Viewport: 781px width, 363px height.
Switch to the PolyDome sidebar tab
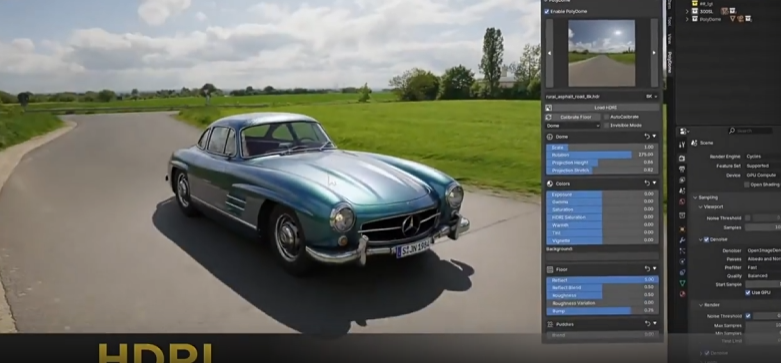(x=670, y=63)
